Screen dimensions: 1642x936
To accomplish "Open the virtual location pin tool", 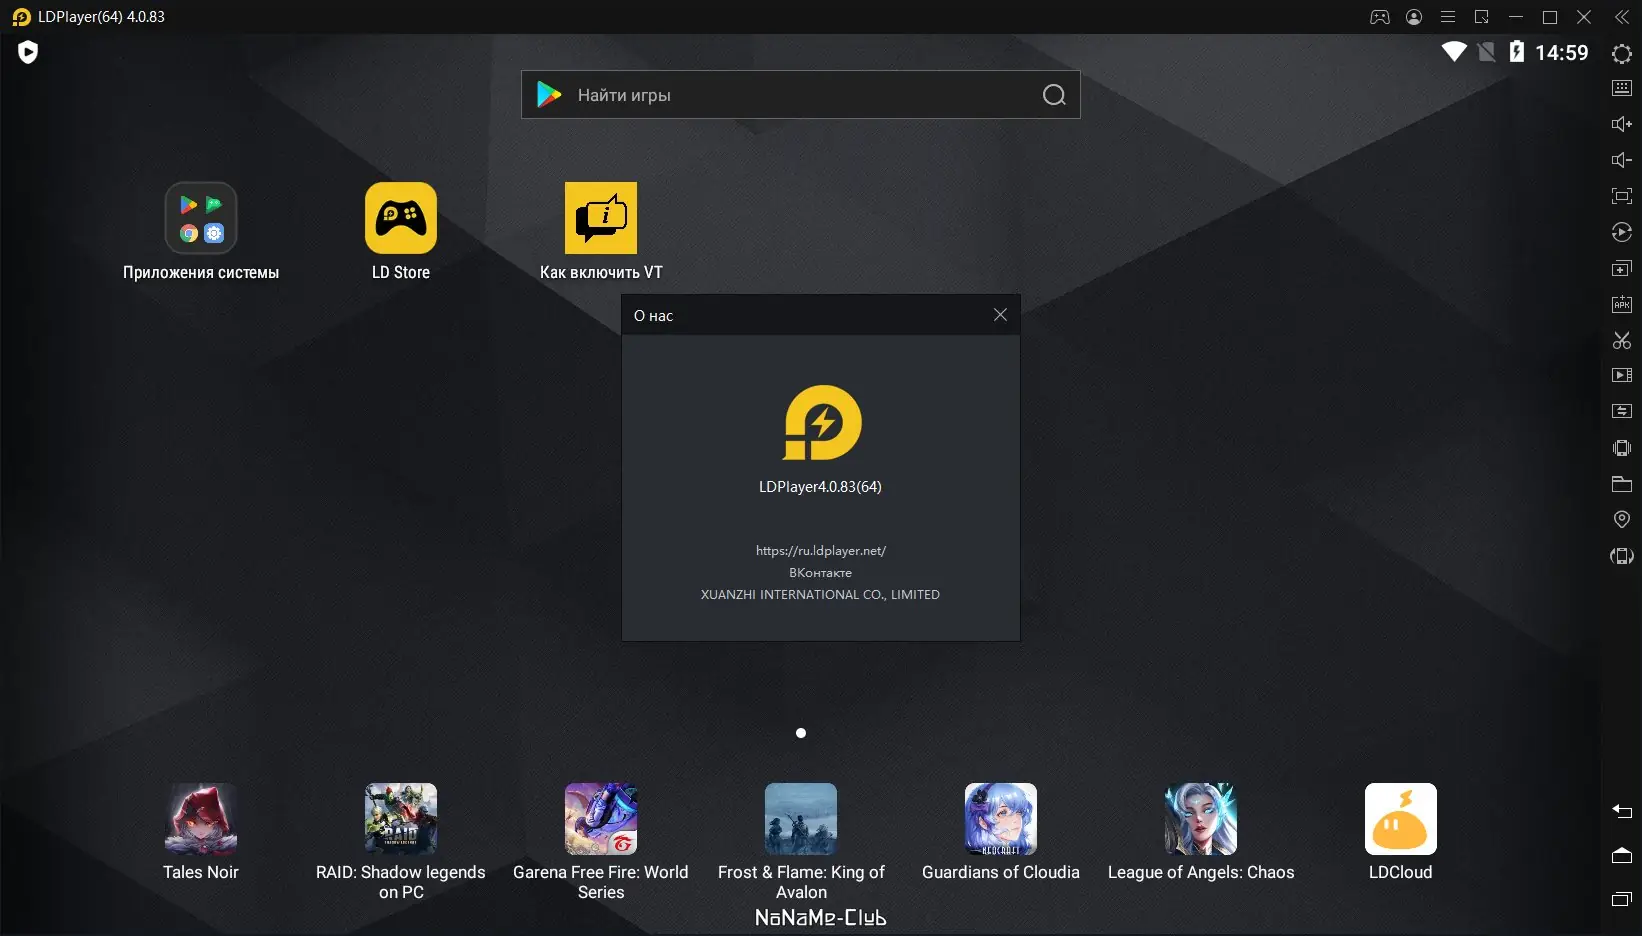I will point(1622,519).
